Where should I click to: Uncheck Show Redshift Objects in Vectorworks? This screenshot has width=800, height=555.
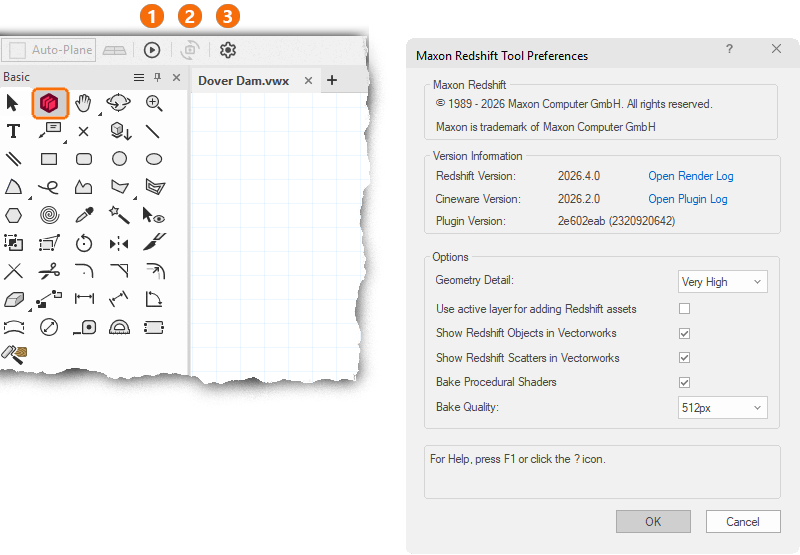coord(685,333)
